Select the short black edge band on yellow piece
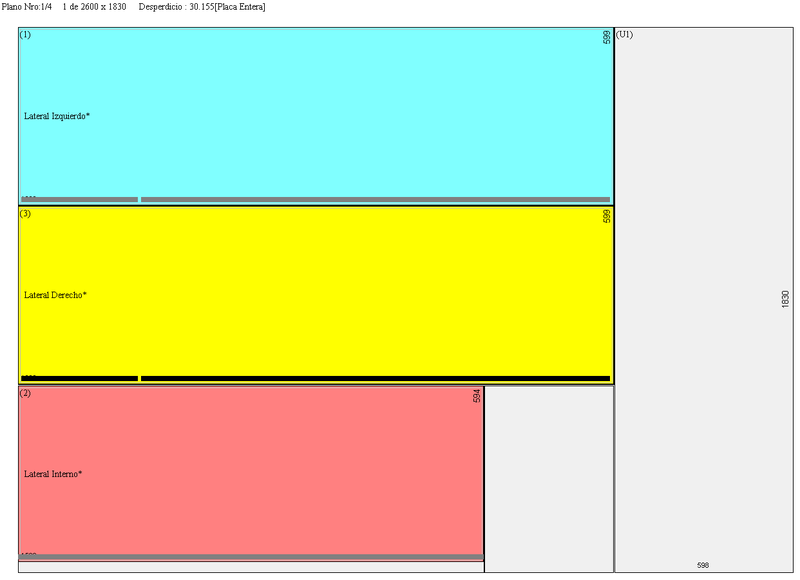Viewport: 800px width, 580px height. pyautogui.click(x=80, y=379)
